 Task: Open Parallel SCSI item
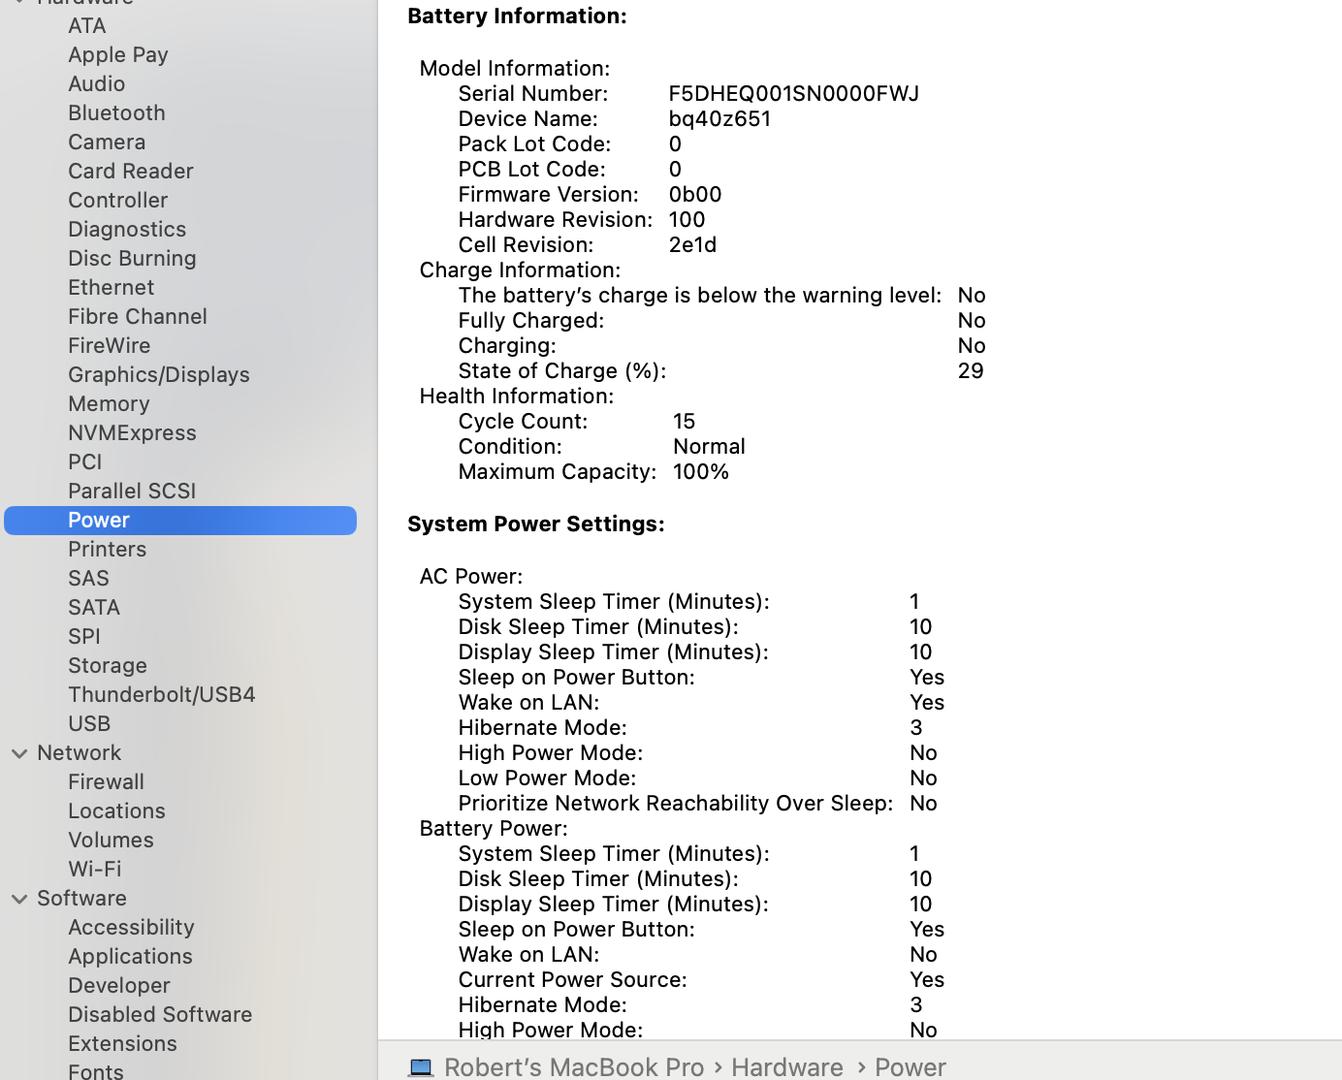click(132, 491)
